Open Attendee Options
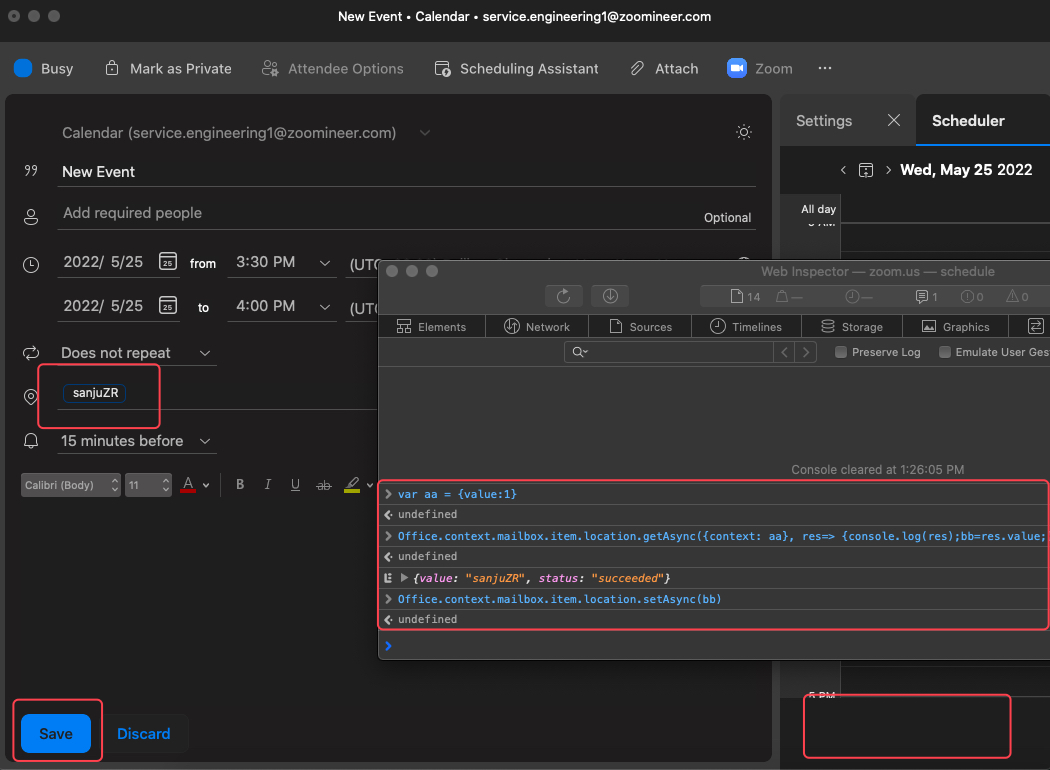 (x=332, y=68)
